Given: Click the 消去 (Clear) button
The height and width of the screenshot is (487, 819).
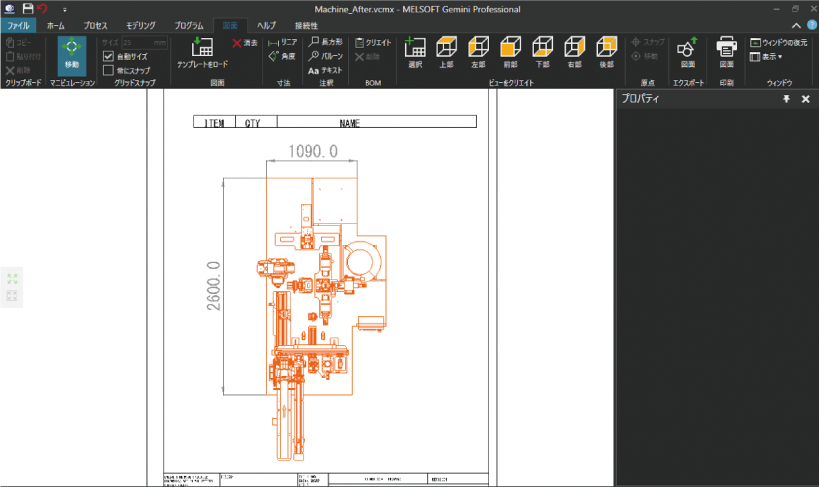Looking at the screenshot, I should click(x=245, y=43).
